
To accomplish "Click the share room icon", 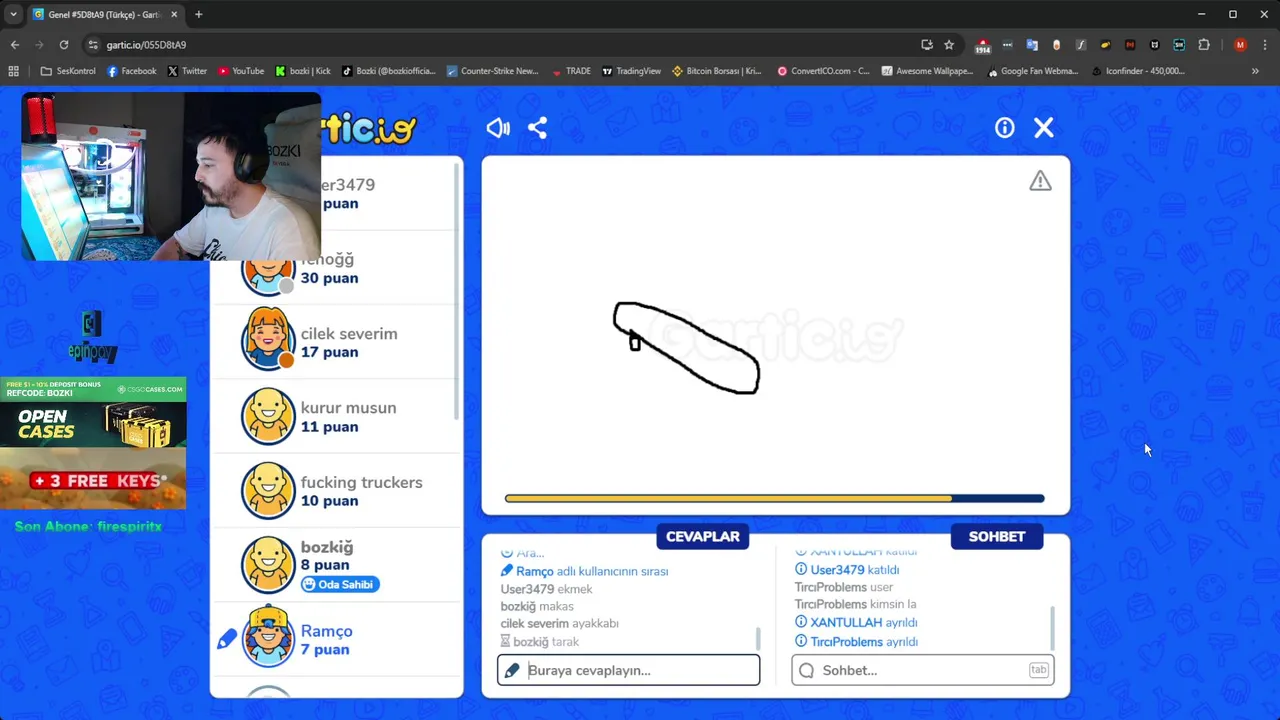I will [537, 128].
